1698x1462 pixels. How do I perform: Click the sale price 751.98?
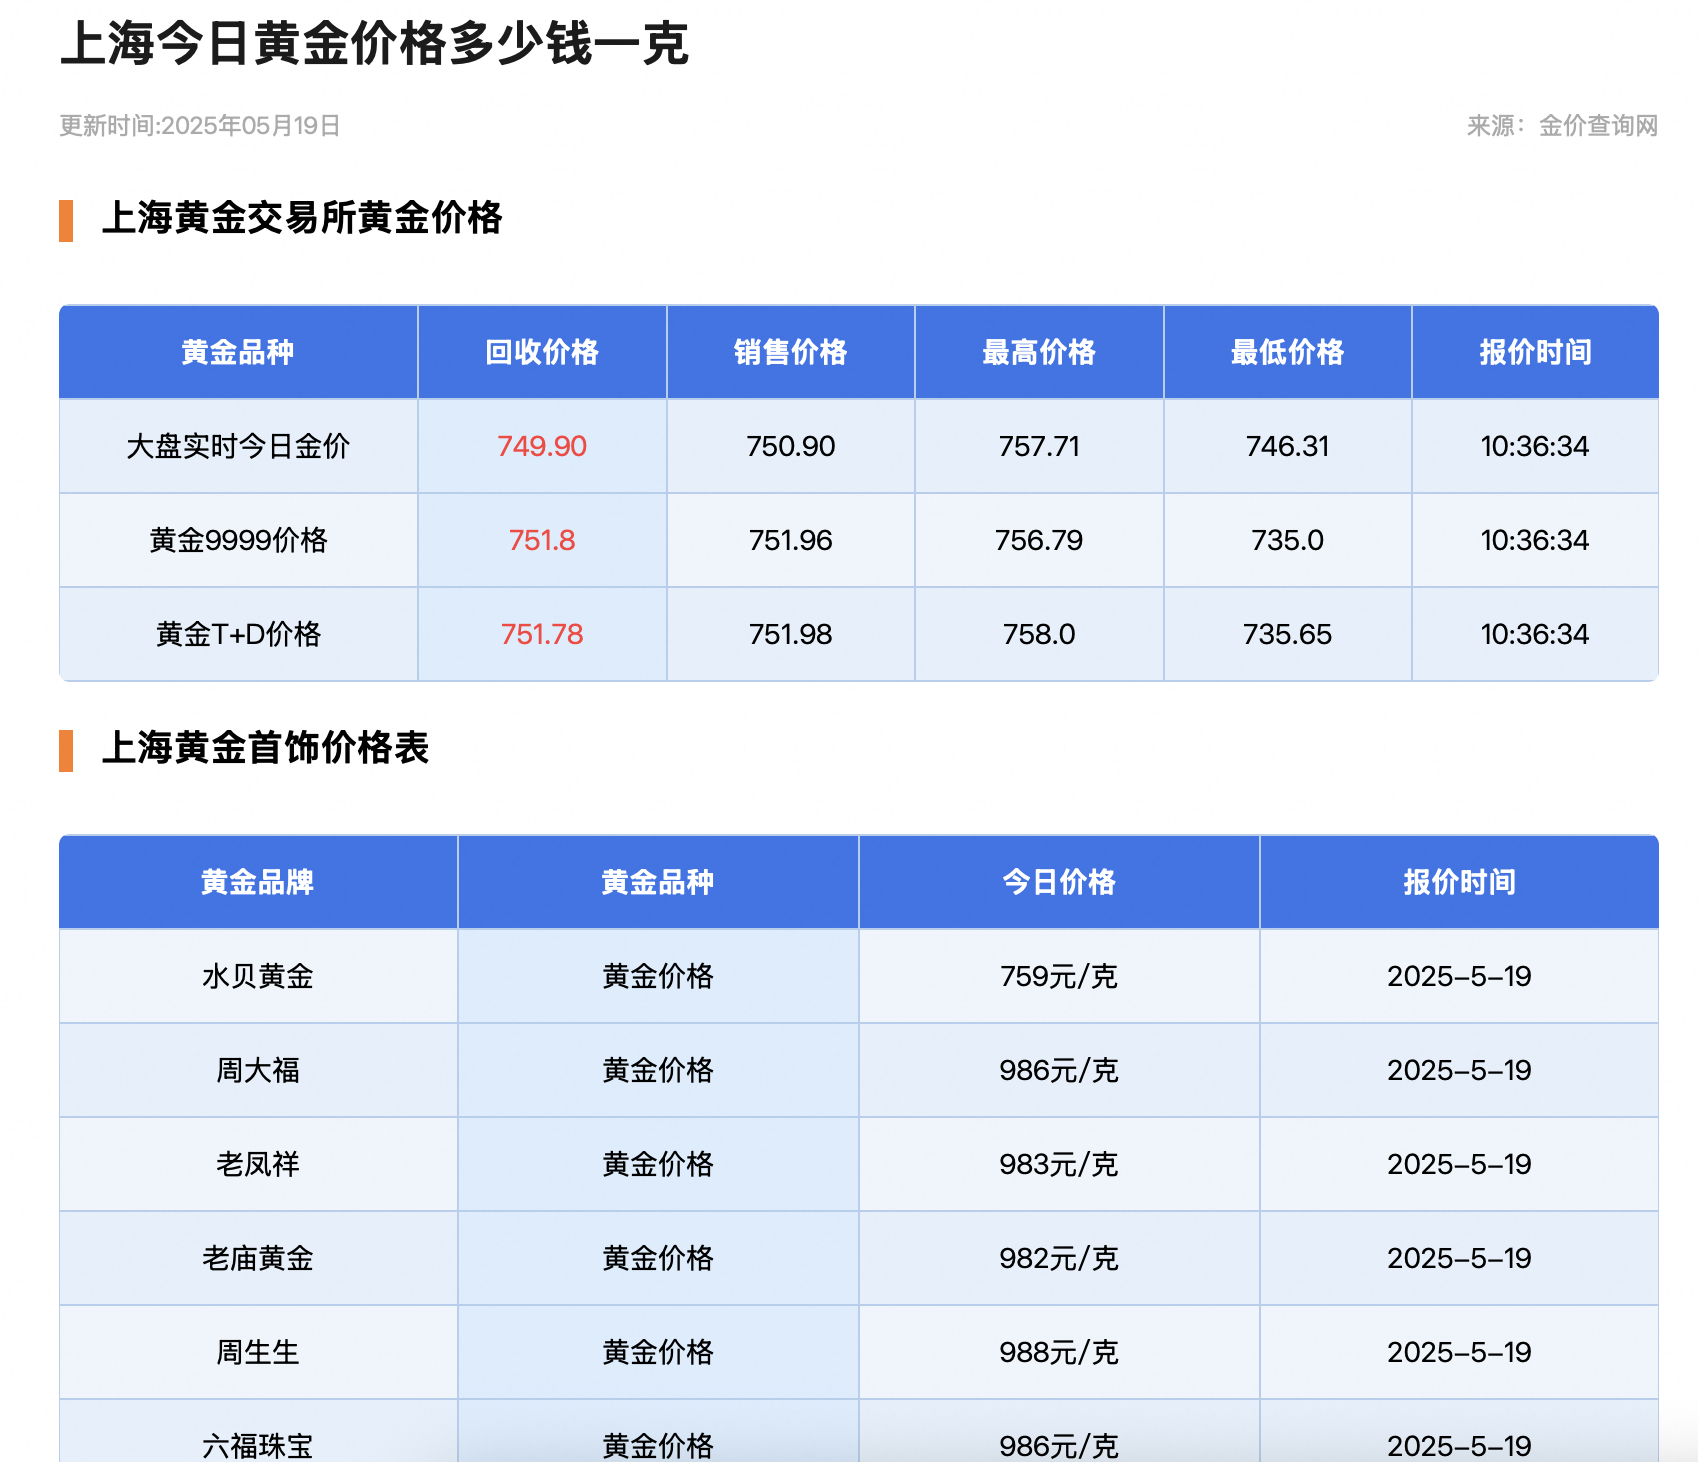point(790,634)
